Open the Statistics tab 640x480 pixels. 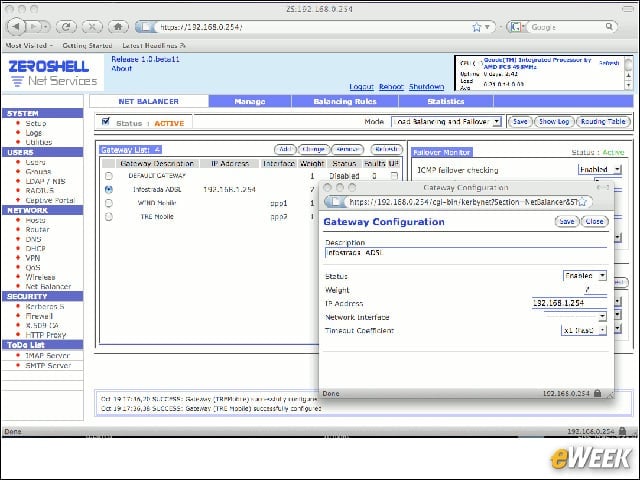tap(446, 101)
